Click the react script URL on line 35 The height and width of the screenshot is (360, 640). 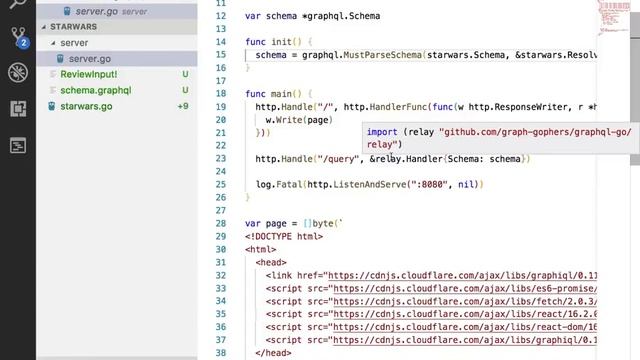coord(465,314)
